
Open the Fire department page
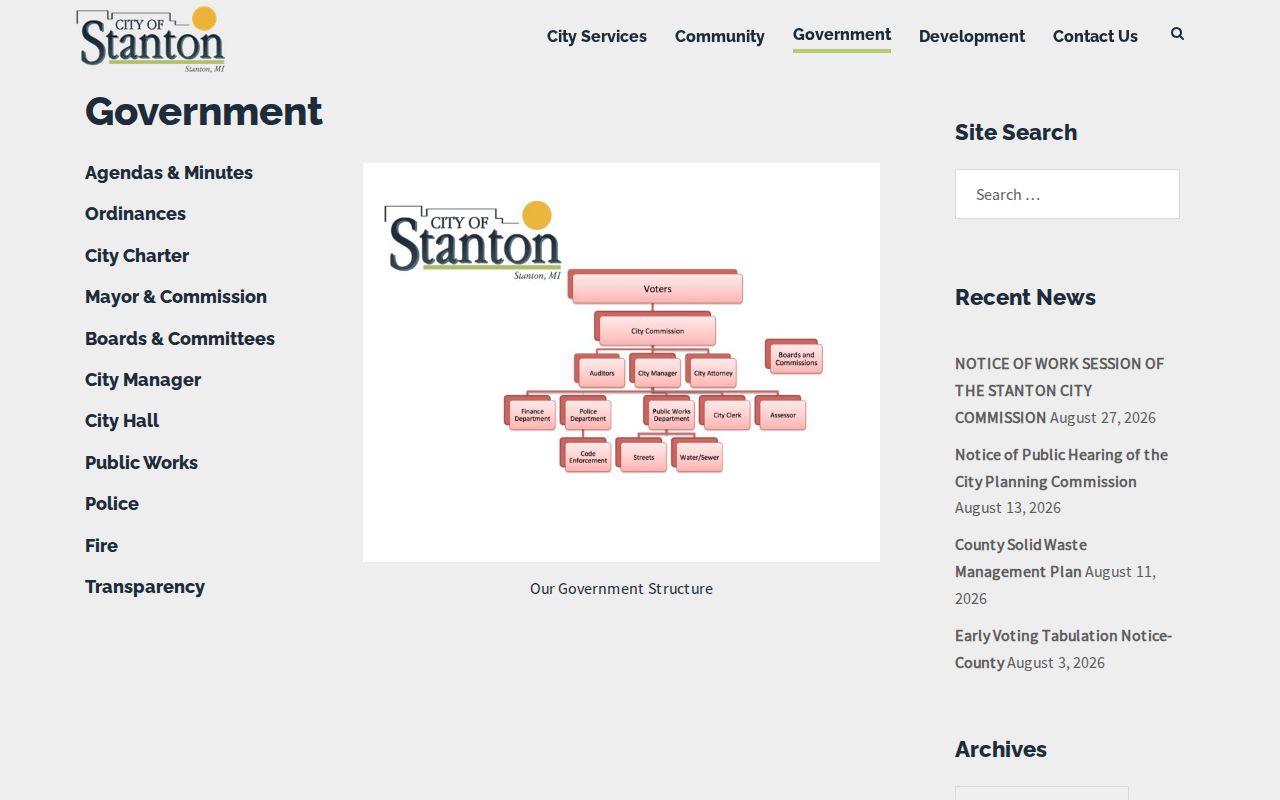tap(101, 545)
